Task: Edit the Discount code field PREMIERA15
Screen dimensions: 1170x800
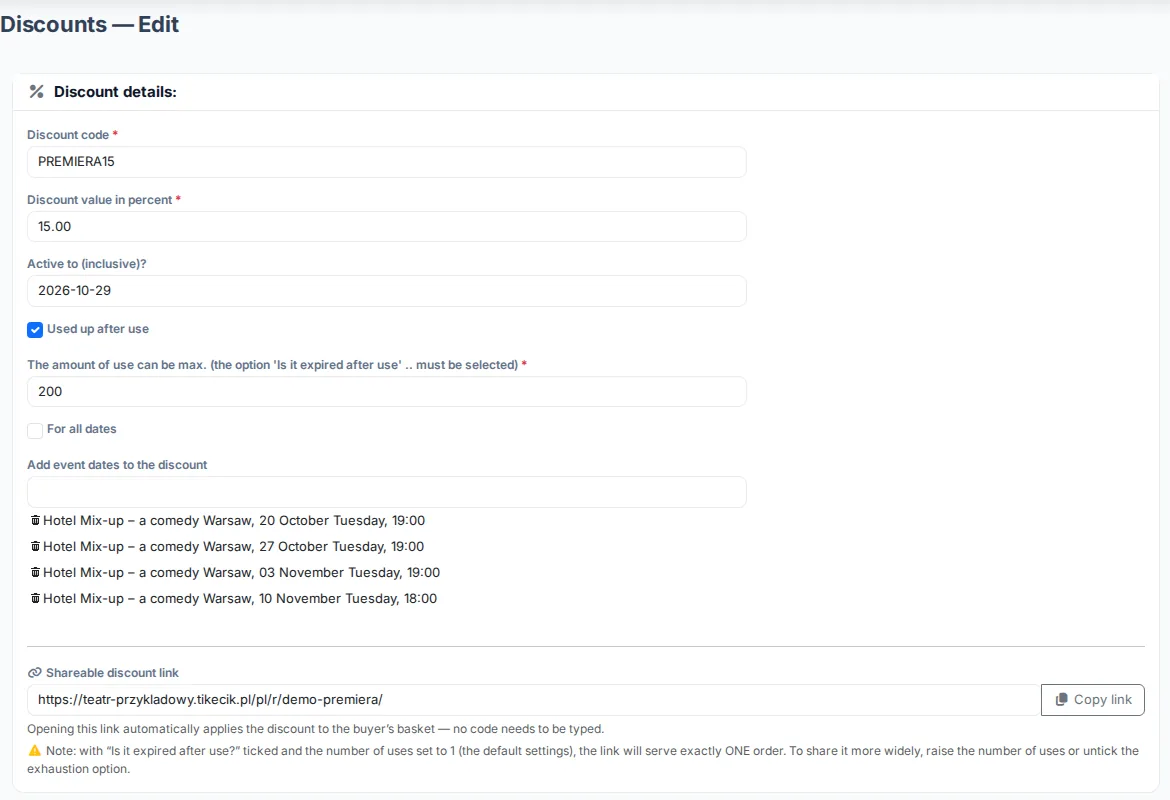Action: [x=387, y=162]
